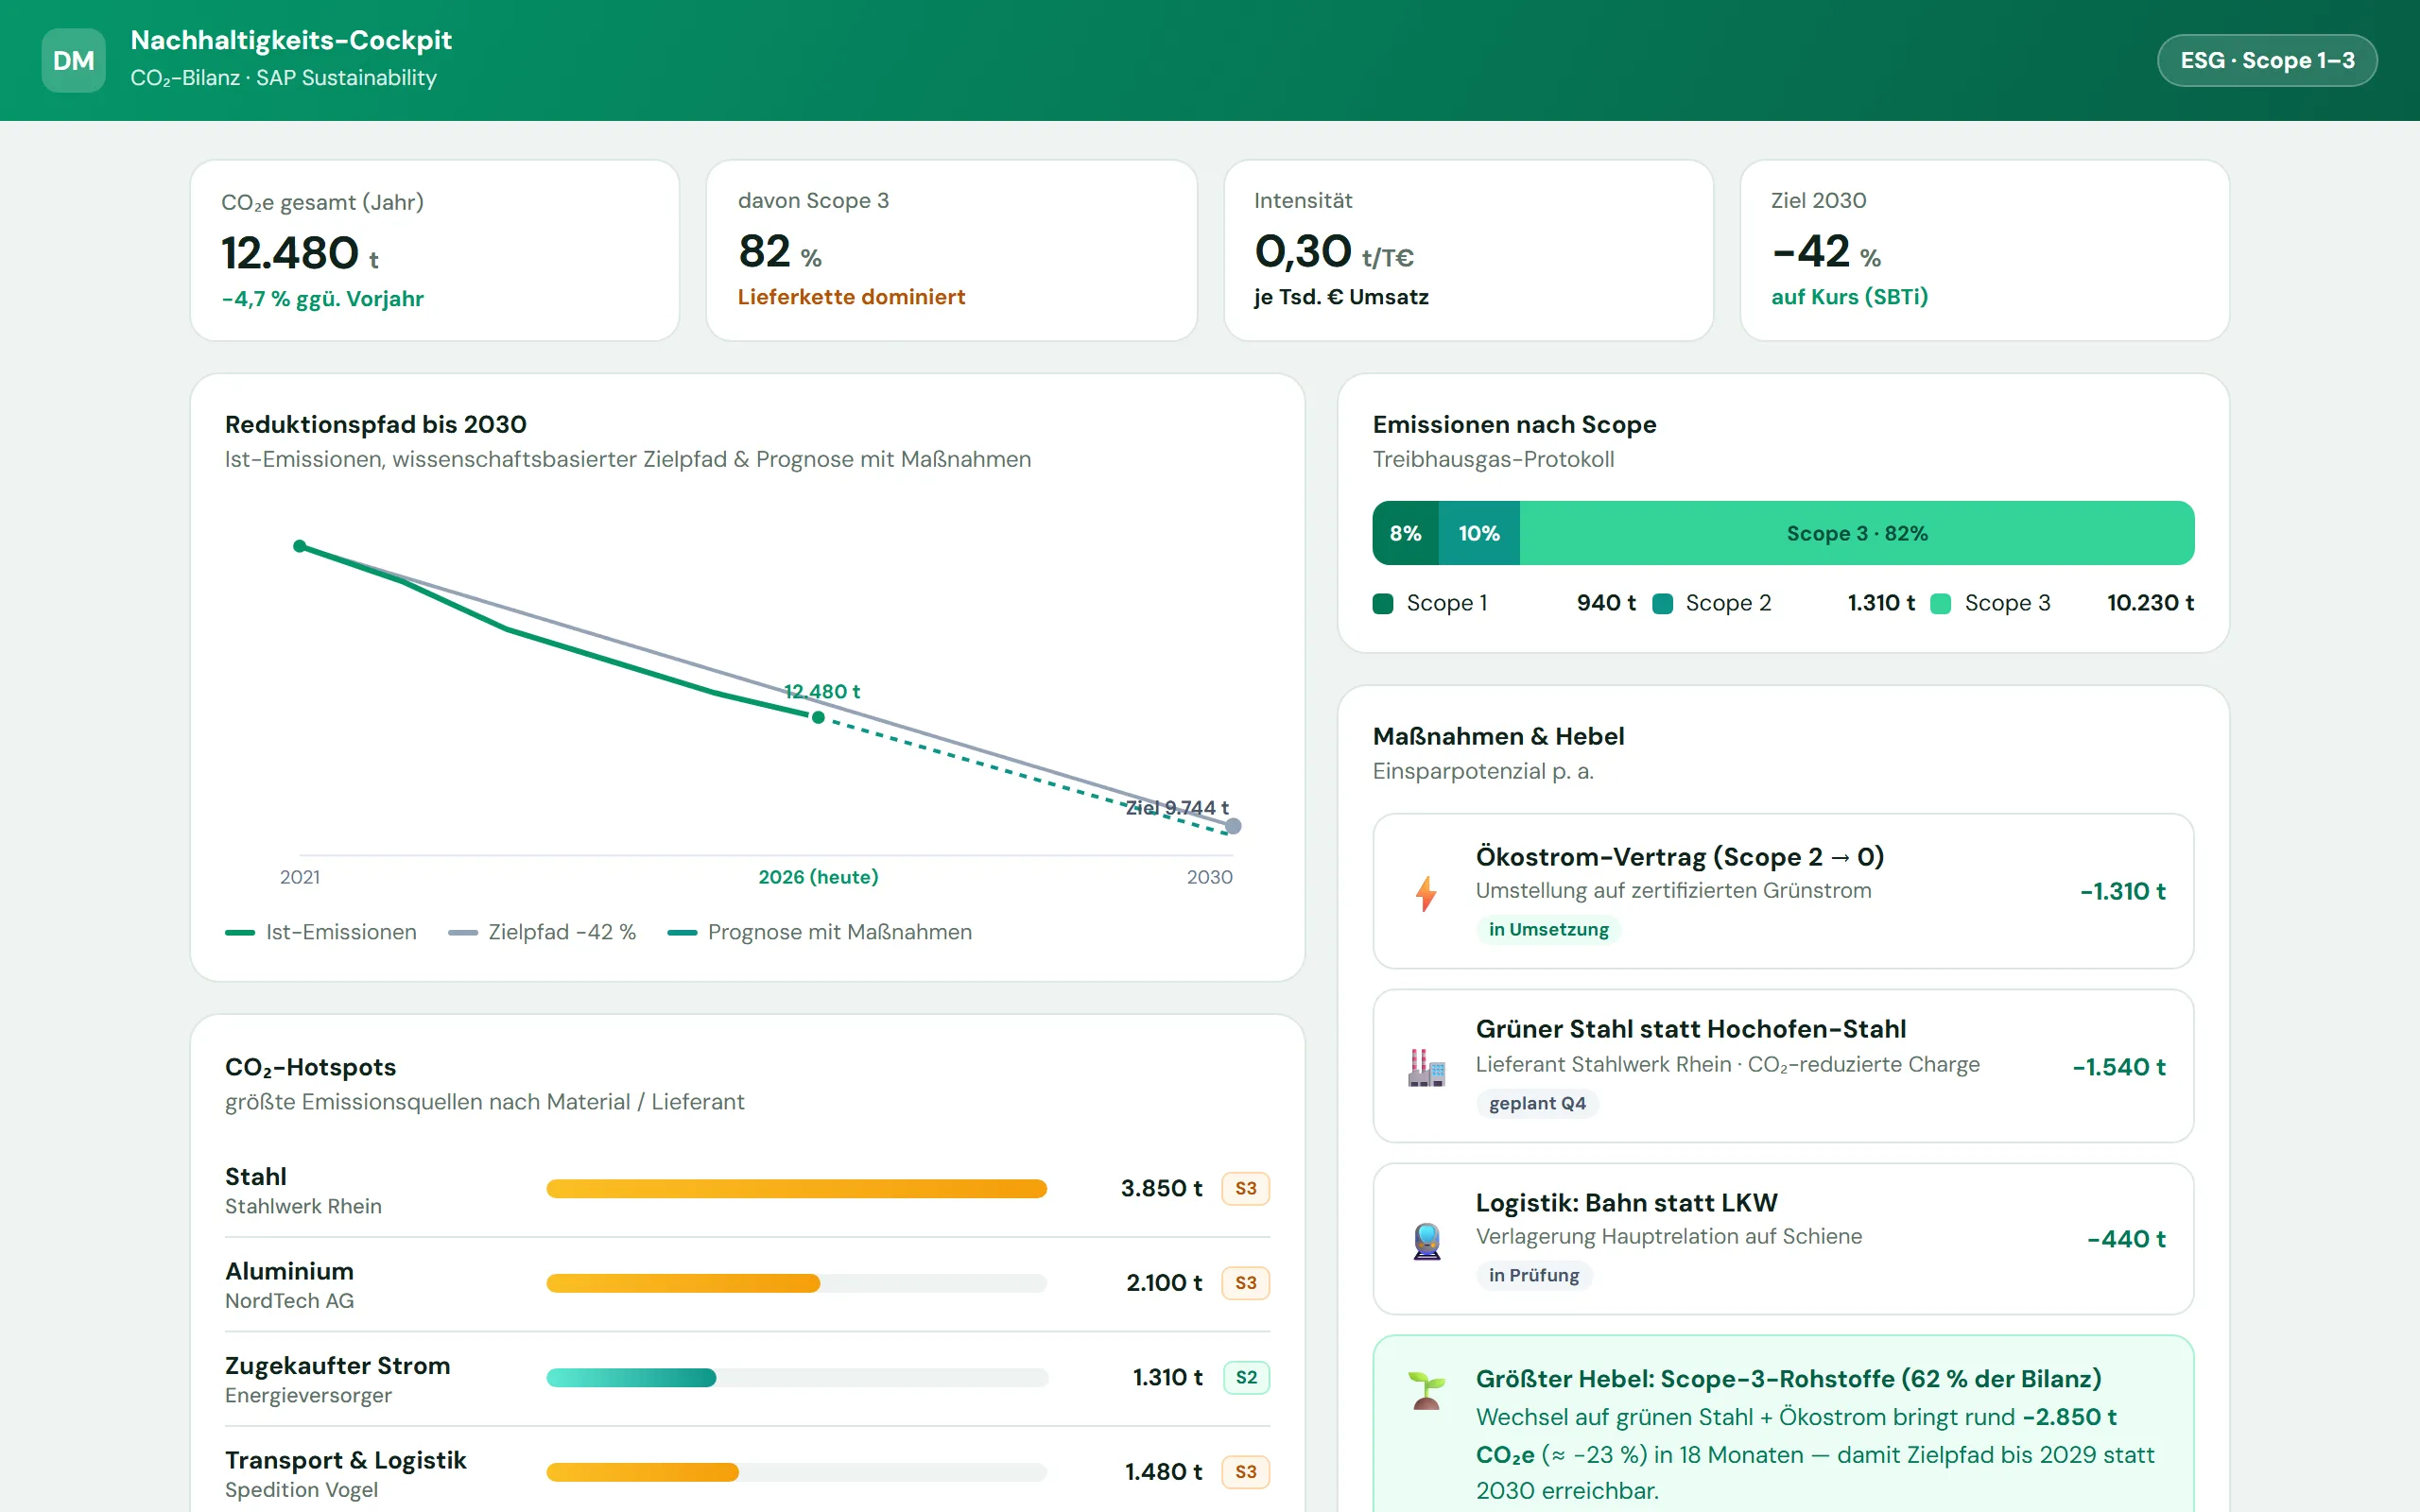Click 'auf Kurs (SBTi)' text
The image size is (2420, 1512).
coord(1849,297)
